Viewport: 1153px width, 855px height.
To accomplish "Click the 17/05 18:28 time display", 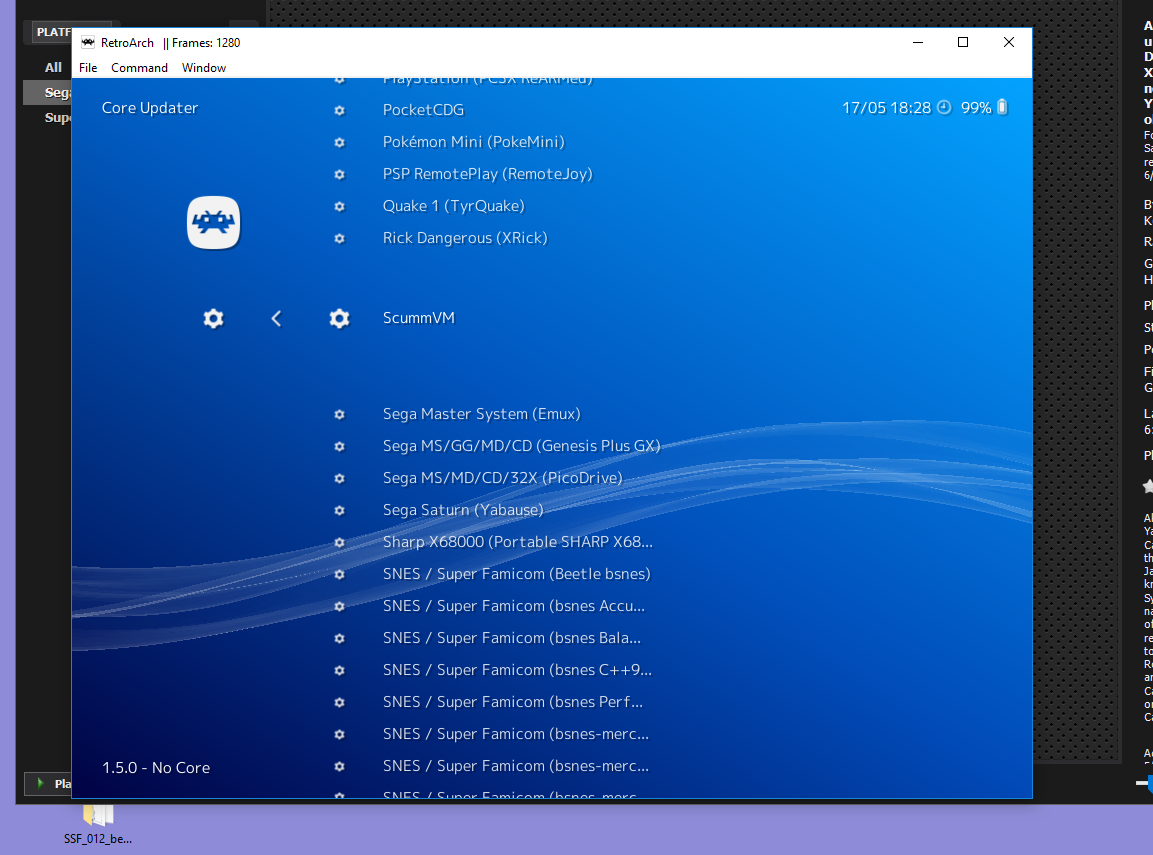I will (x=886, y=108).
